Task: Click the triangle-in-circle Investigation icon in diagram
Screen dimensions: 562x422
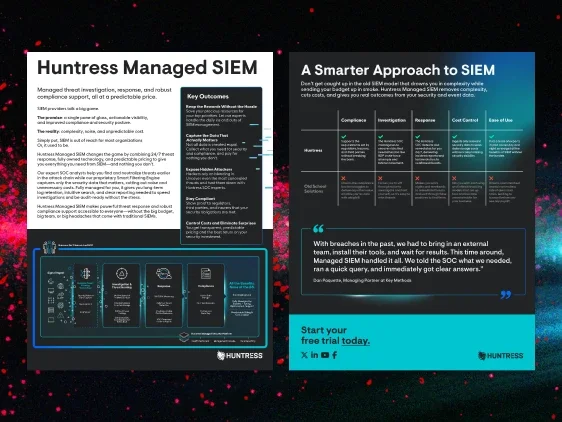Action: point(122,274)
